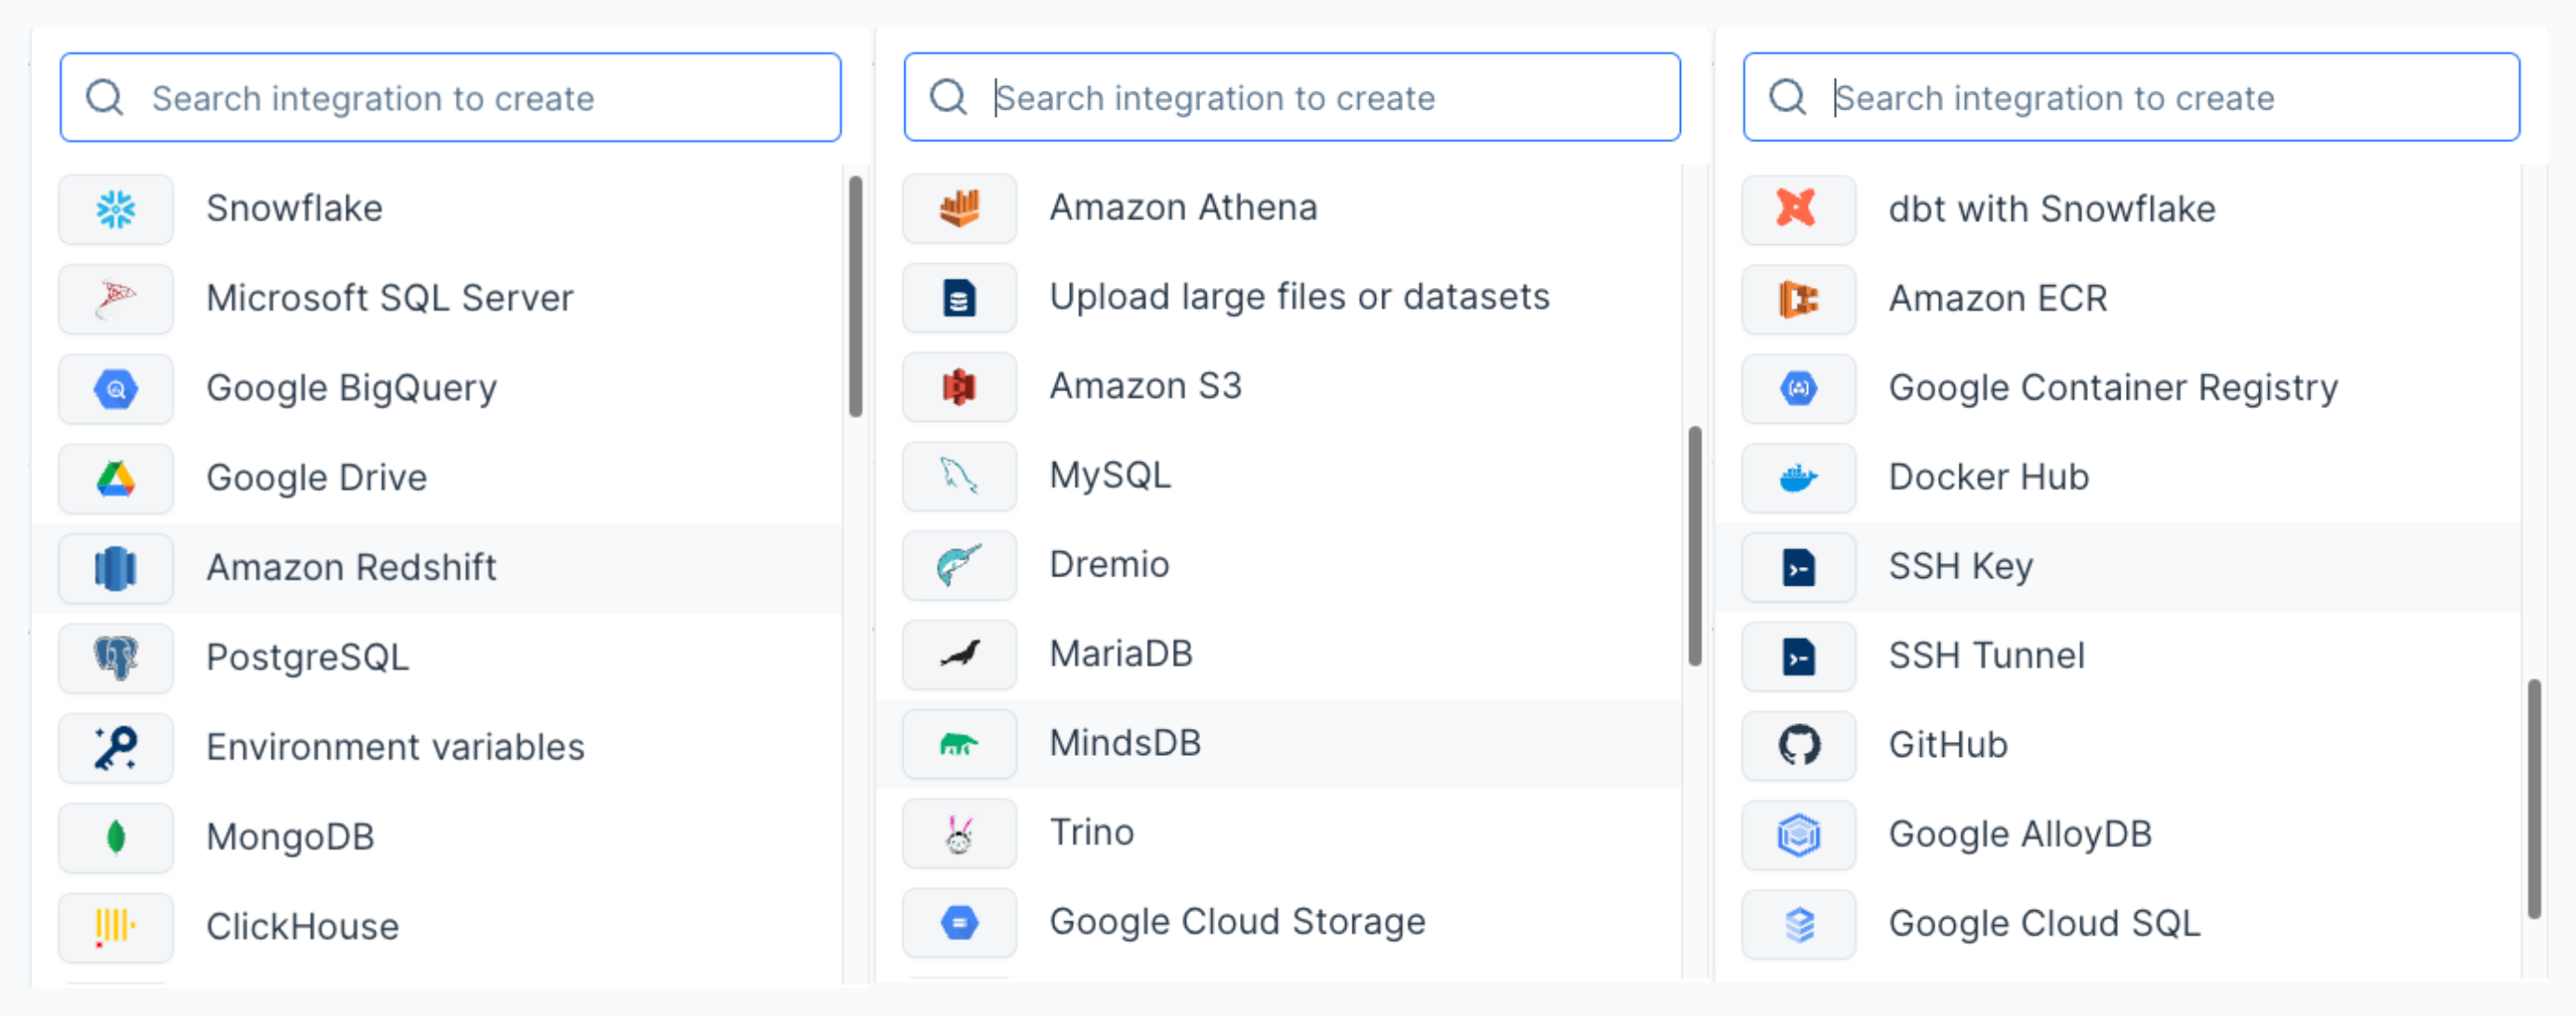
Task: Click the Snowflake integration icon
Action: (116, 209)
